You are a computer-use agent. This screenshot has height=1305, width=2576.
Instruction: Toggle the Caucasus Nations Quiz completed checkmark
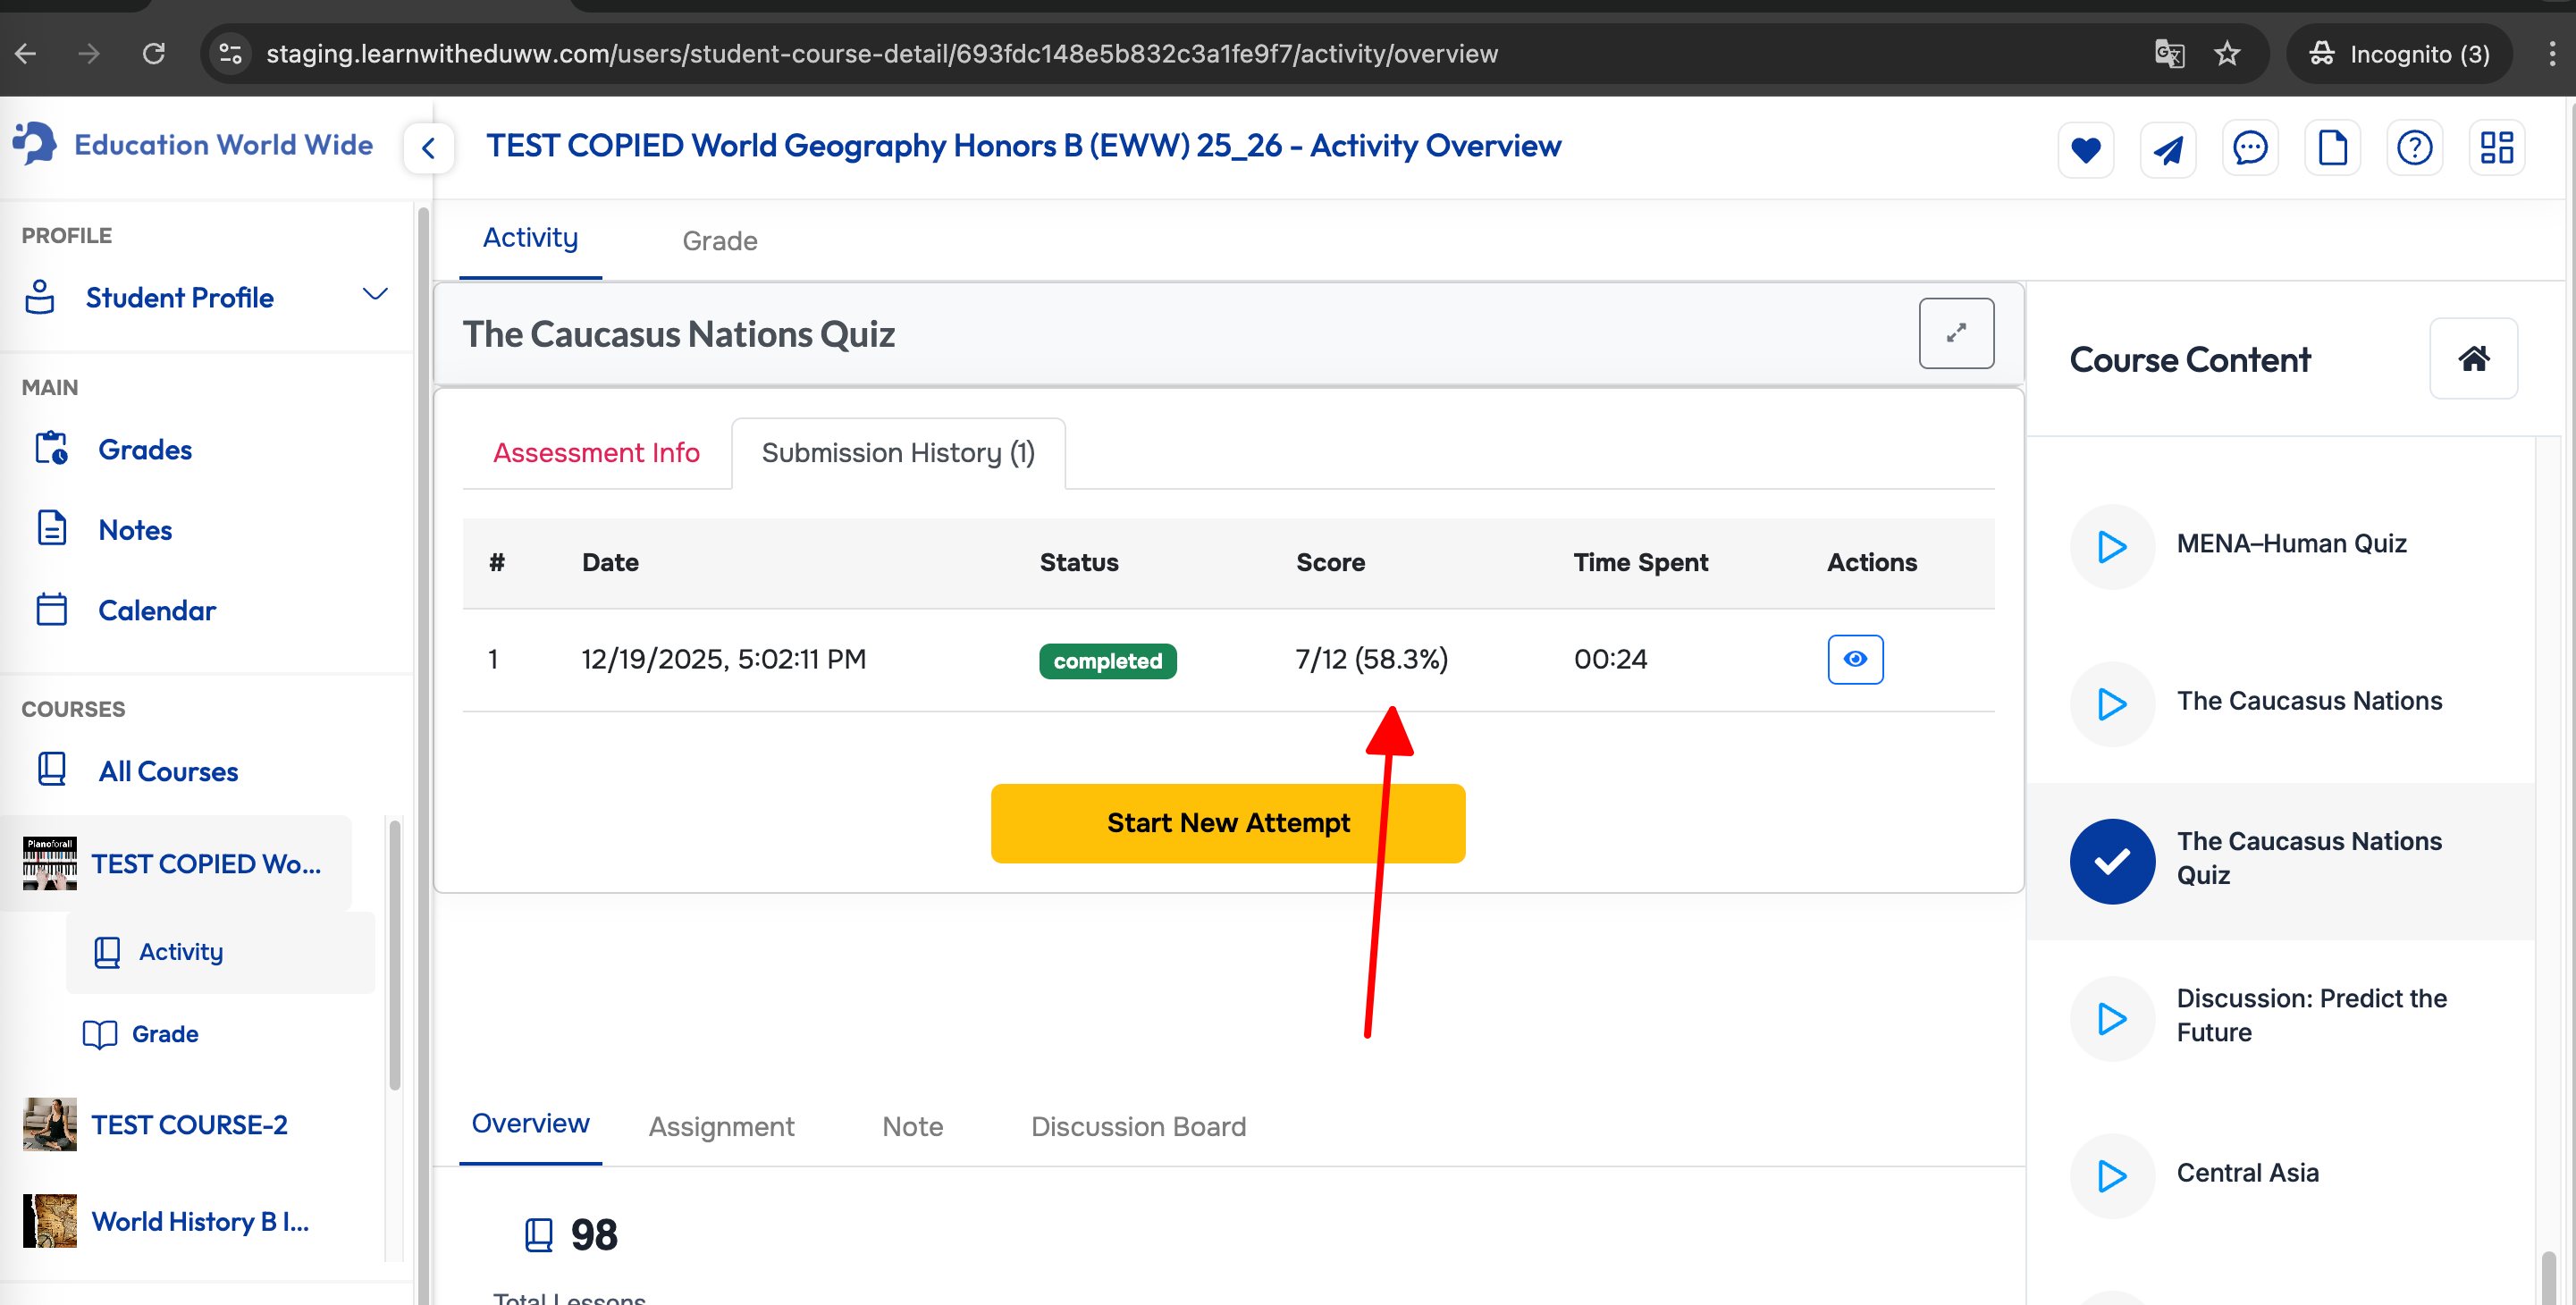click(x=2111, y=861)
